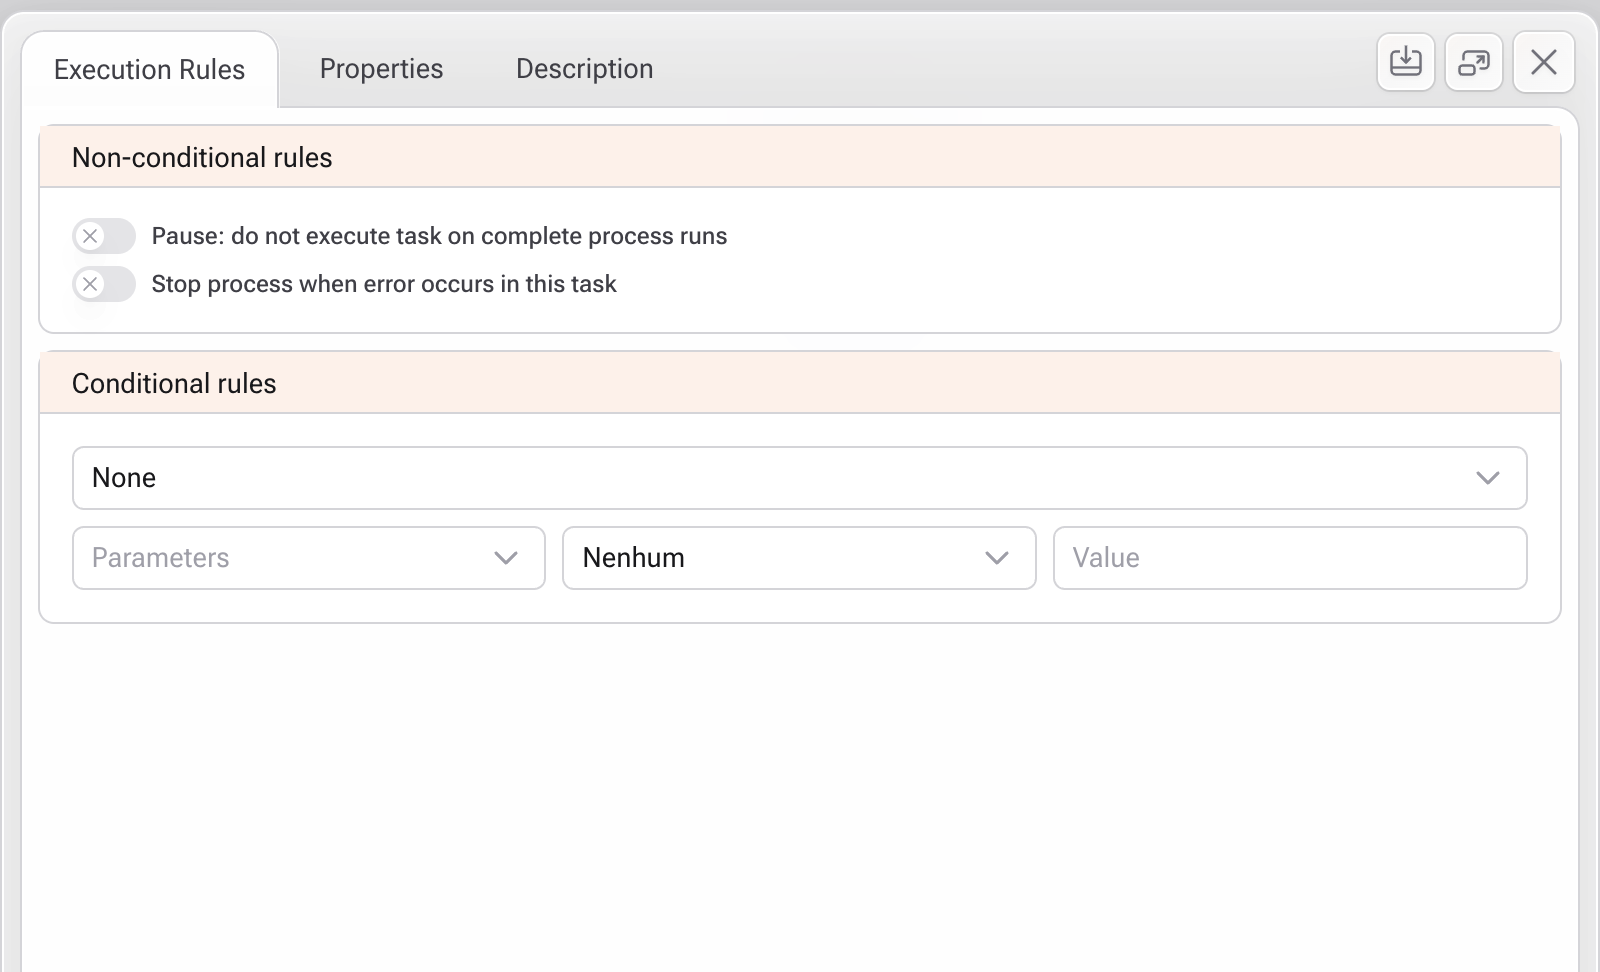Click the save/download icon in header
Viewport: 1600px width, 972px height.
pyautogui.click(x=1405, y=62)
